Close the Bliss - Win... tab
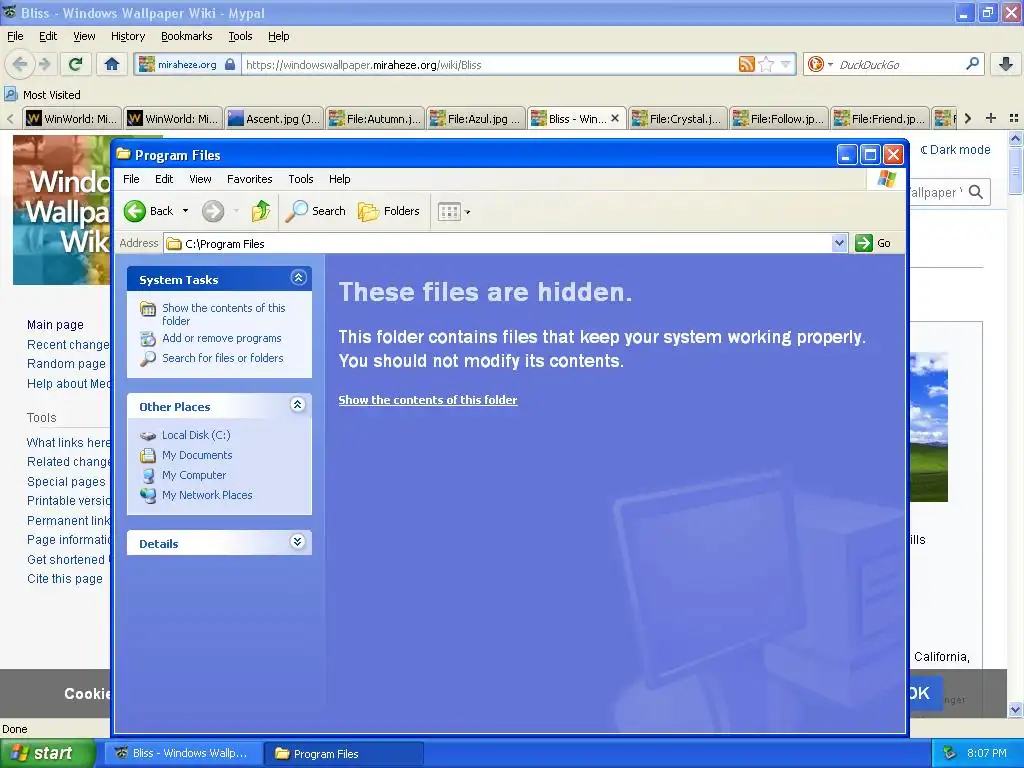Viewport: 1024px width, 768px height. click(x=615, y=118)
